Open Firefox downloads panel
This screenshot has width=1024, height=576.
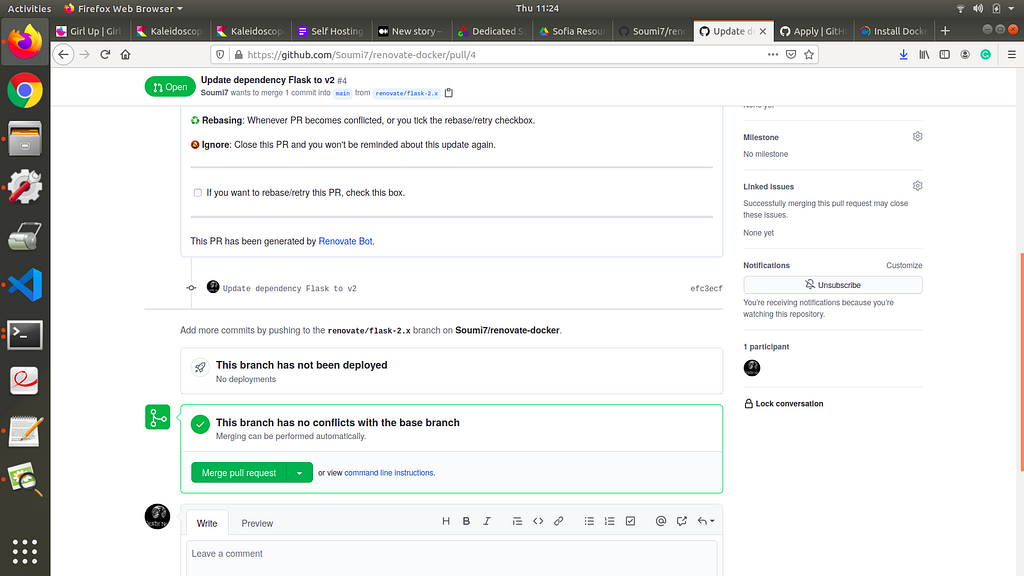[x=903, y=55]
